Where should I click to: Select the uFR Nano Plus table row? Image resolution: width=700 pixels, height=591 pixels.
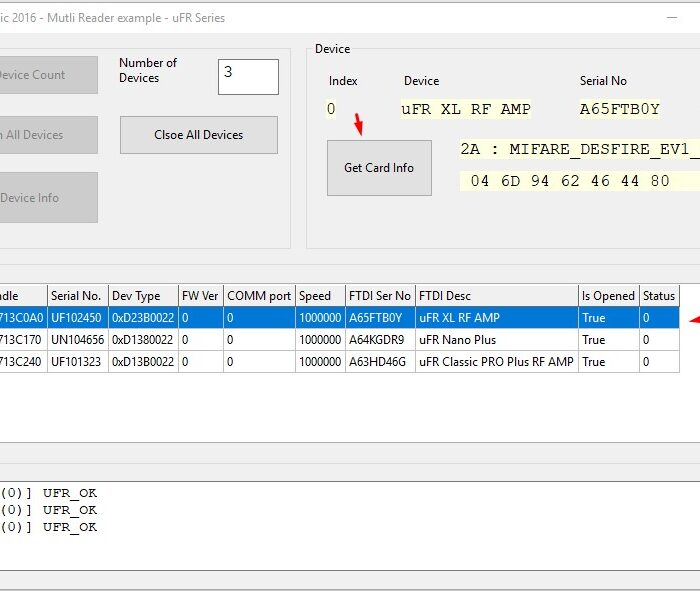tap(340, 340)
